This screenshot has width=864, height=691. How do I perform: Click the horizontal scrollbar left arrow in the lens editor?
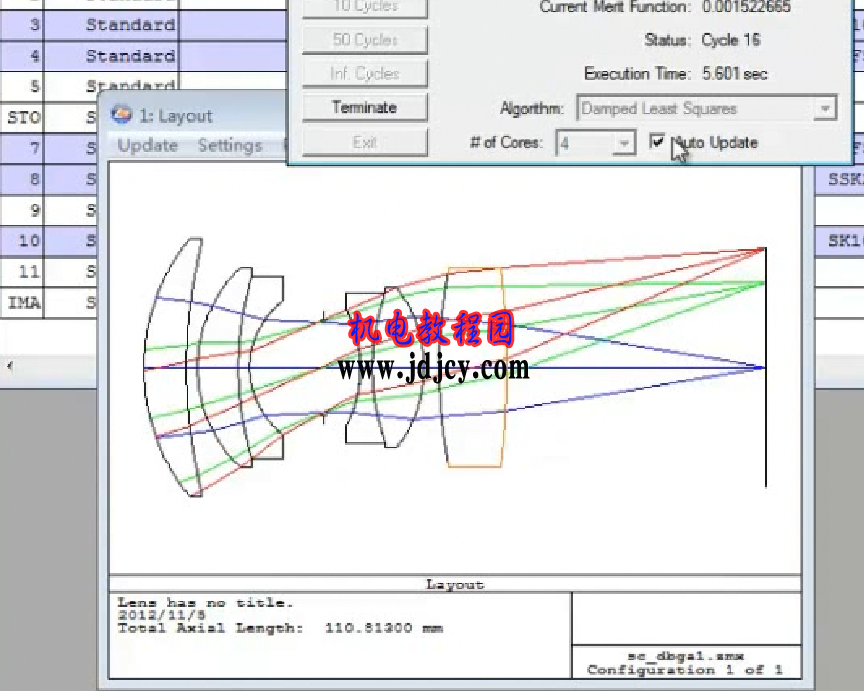click(9, 366)
